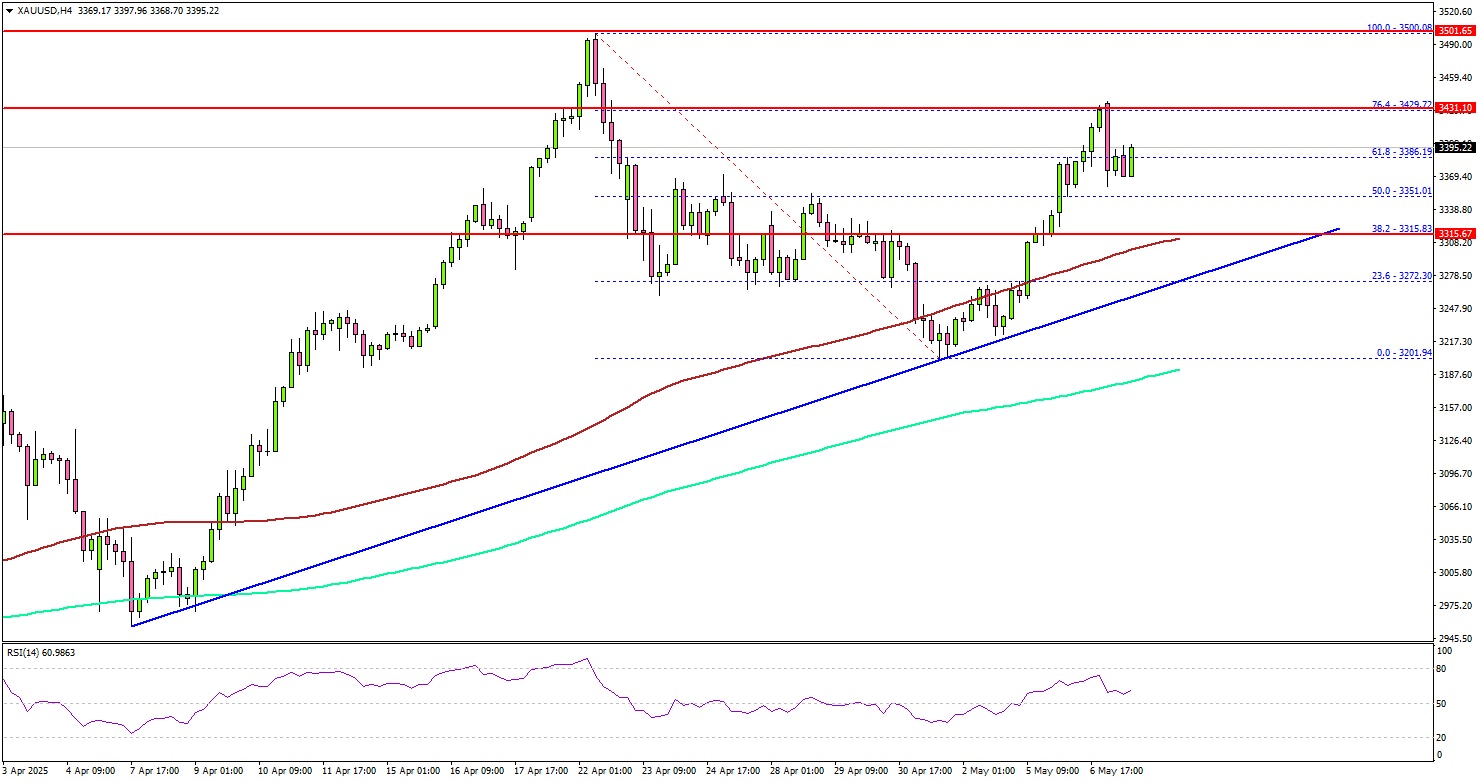Click the 3520.60 price scale value

[1455, 12]
